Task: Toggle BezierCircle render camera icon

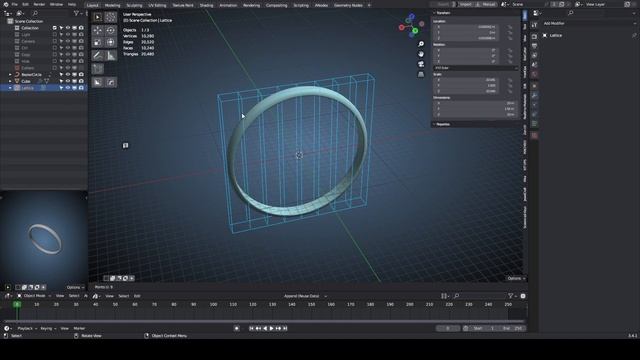Action: click(x=81, y=75)
